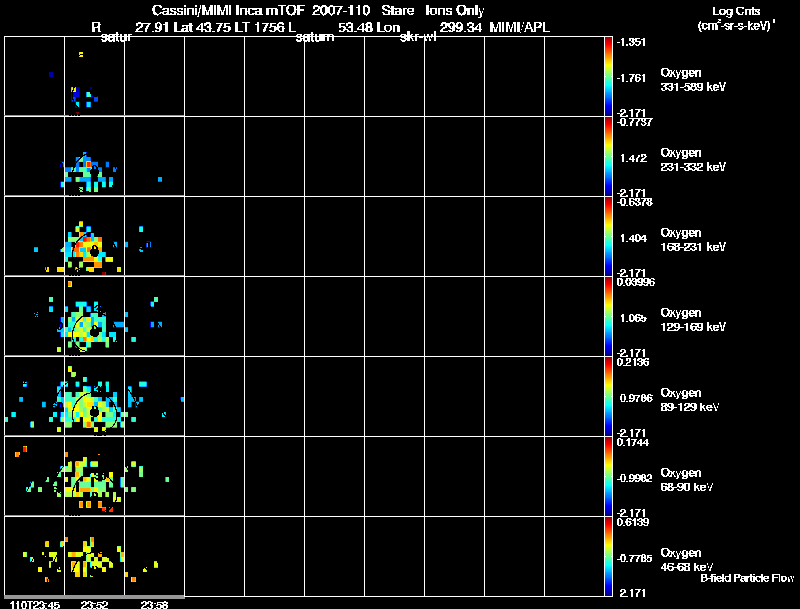Click the 23:58 time axis label
Image resolution: width=800 pixels, height=609 pixels.
[154, 605]
